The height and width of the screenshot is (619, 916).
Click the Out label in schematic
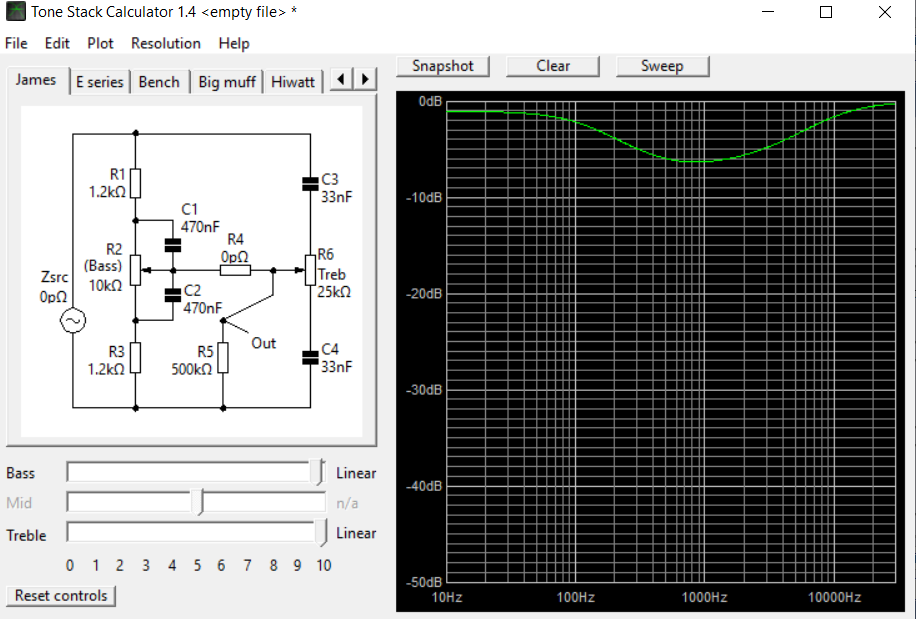pos(263,343)
